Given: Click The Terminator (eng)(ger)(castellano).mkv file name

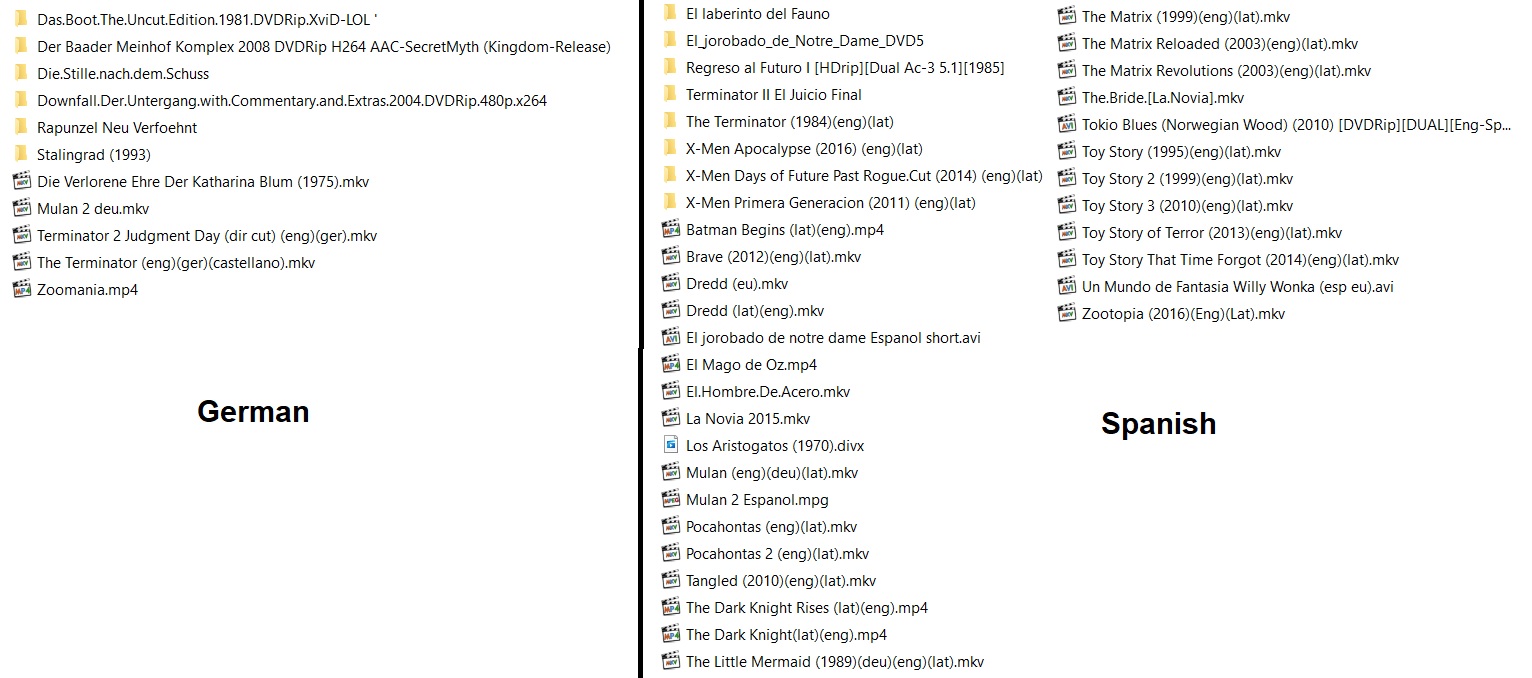Looking at the screenshot, I should [x=176, y=262].
